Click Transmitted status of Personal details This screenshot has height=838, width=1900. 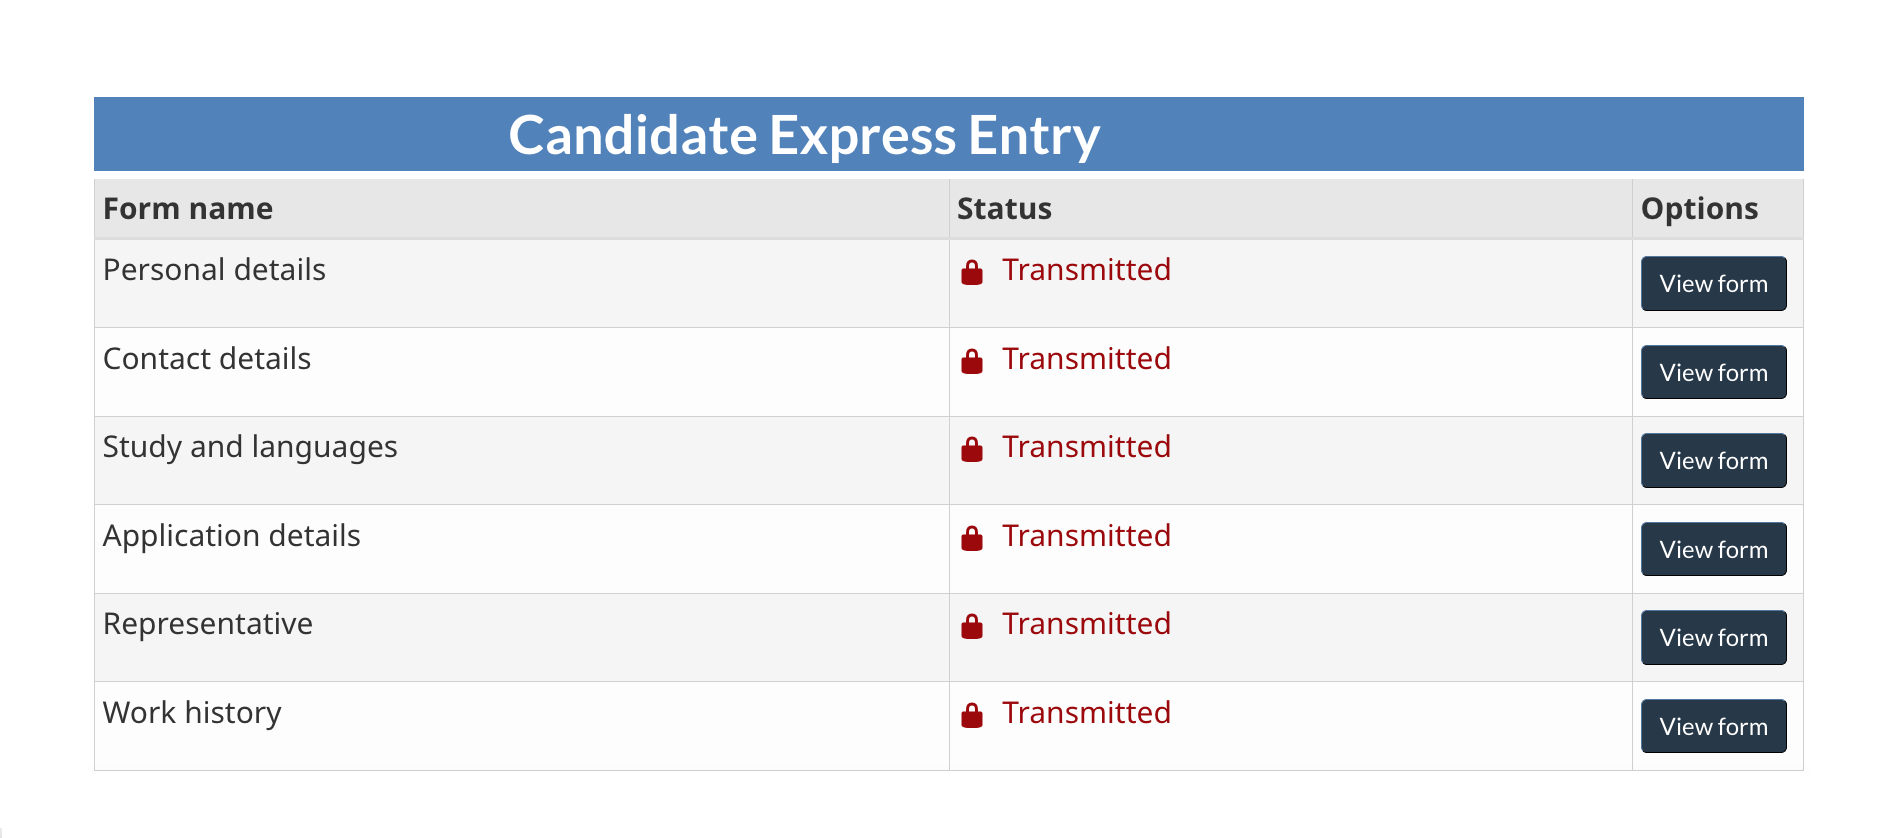pos(1086,270)
